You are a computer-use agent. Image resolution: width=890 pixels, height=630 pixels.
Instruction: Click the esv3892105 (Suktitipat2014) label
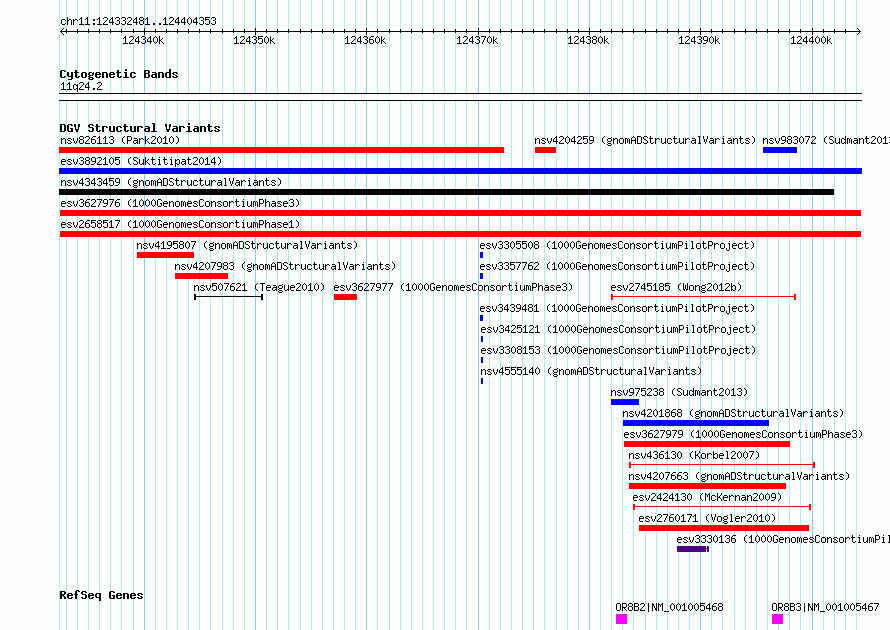point(141,161)
